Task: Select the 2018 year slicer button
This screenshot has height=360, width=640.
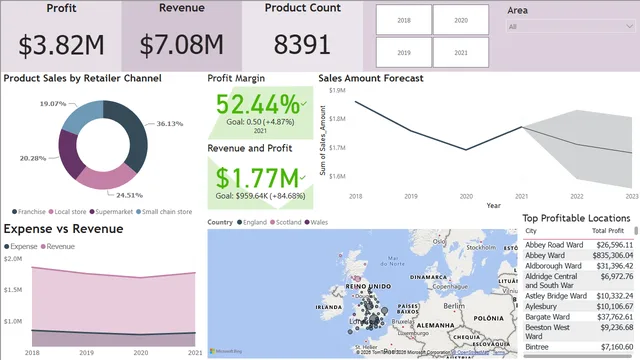Action: 404,20
